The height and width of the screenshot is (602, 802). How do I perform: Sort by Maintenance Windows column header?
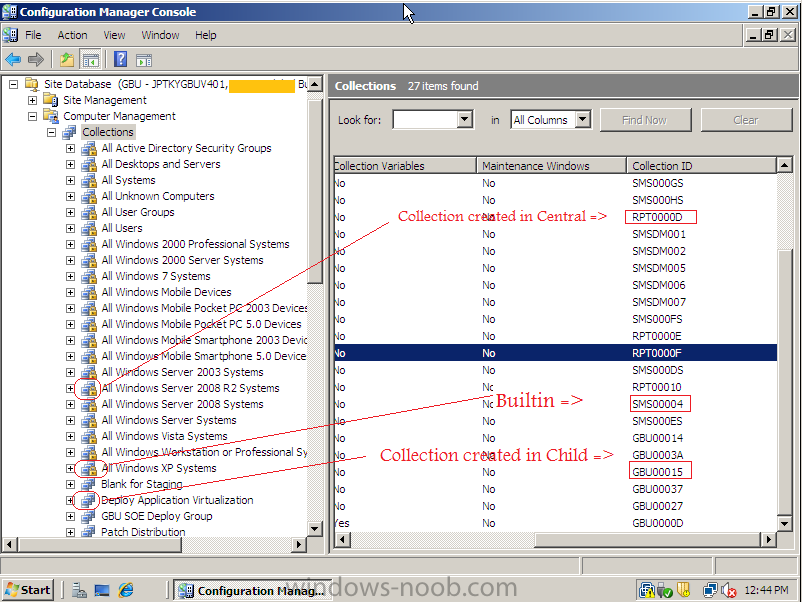click(x=551, y=166)
